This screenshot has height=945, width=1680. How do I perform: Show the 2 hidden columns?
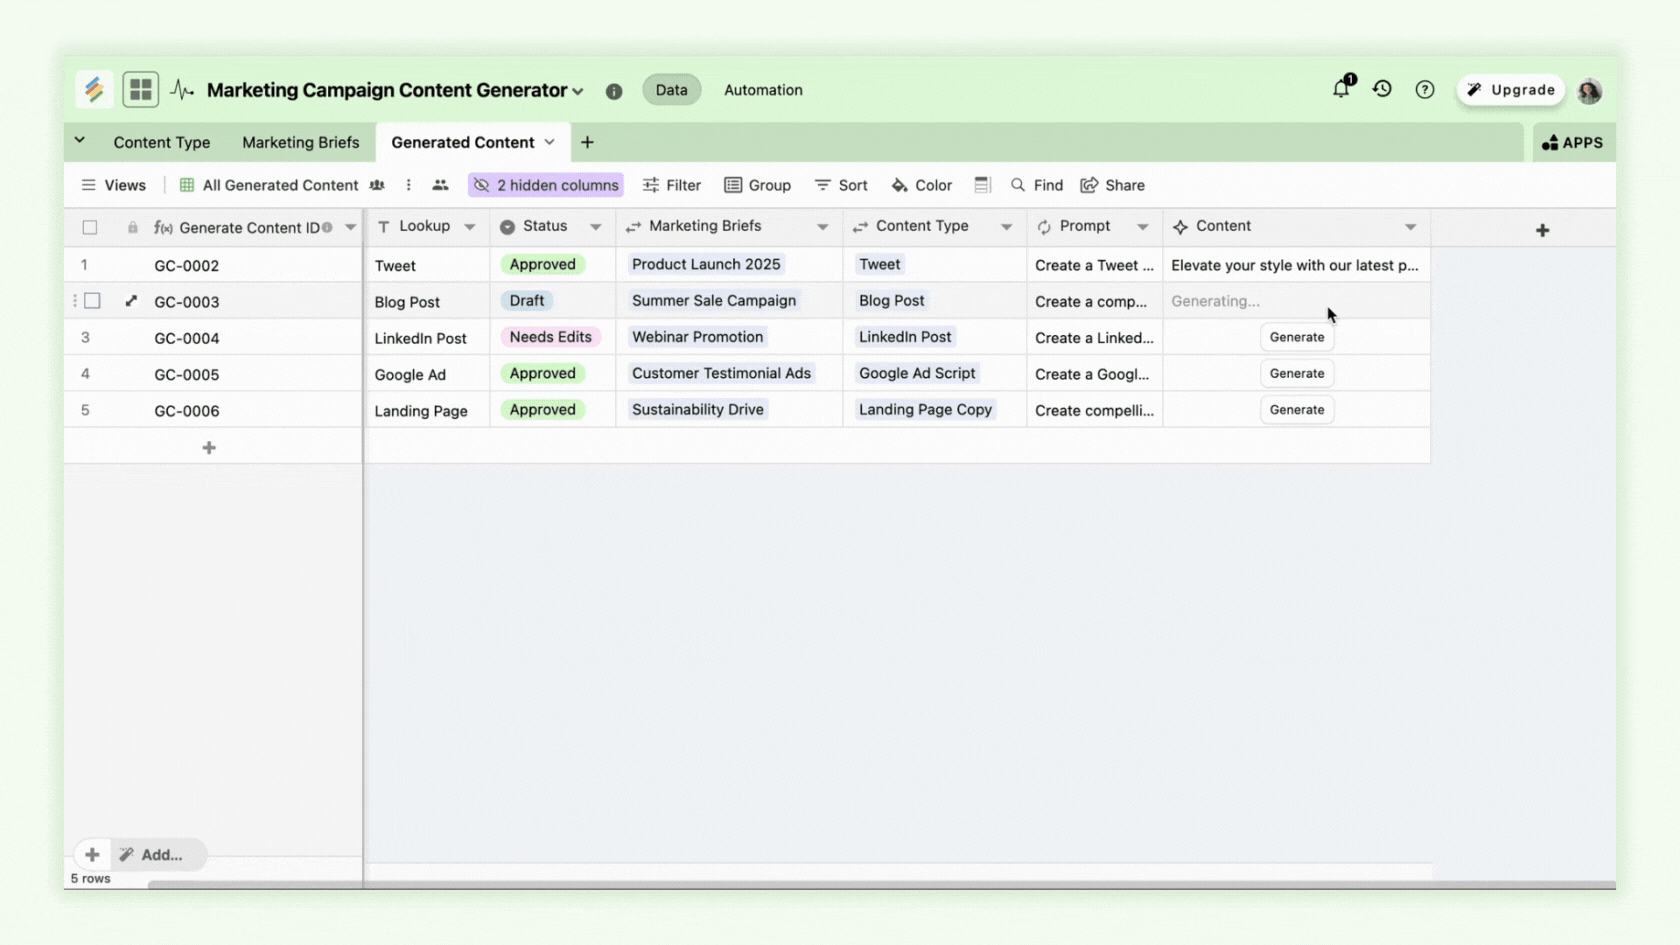[x=546, y=185]
